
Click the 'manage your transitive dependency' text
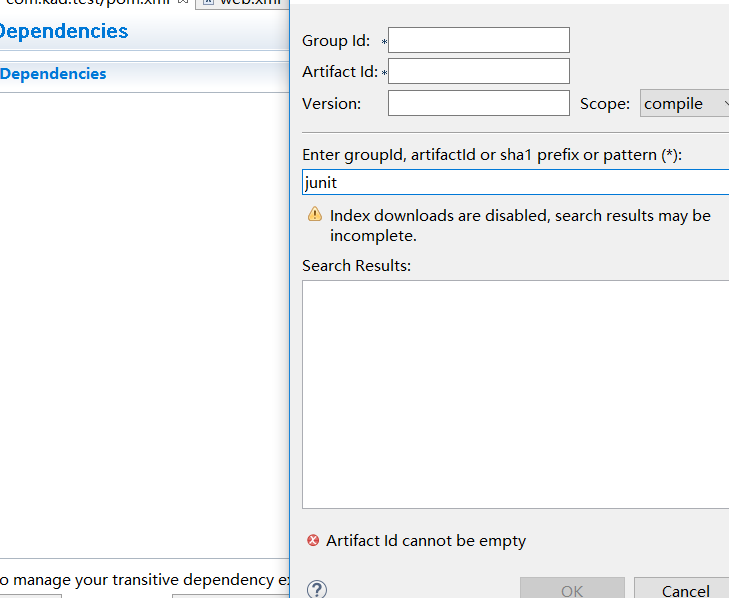pyautogui.click(x=143, y=580)
